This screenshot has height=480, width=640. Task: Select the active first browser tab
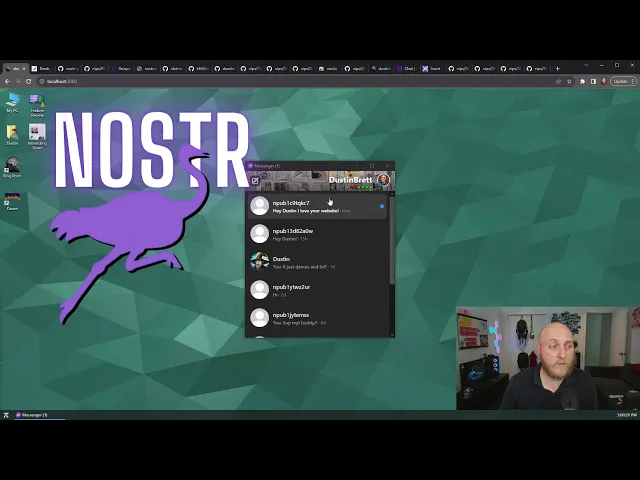[x=15, y=69]
